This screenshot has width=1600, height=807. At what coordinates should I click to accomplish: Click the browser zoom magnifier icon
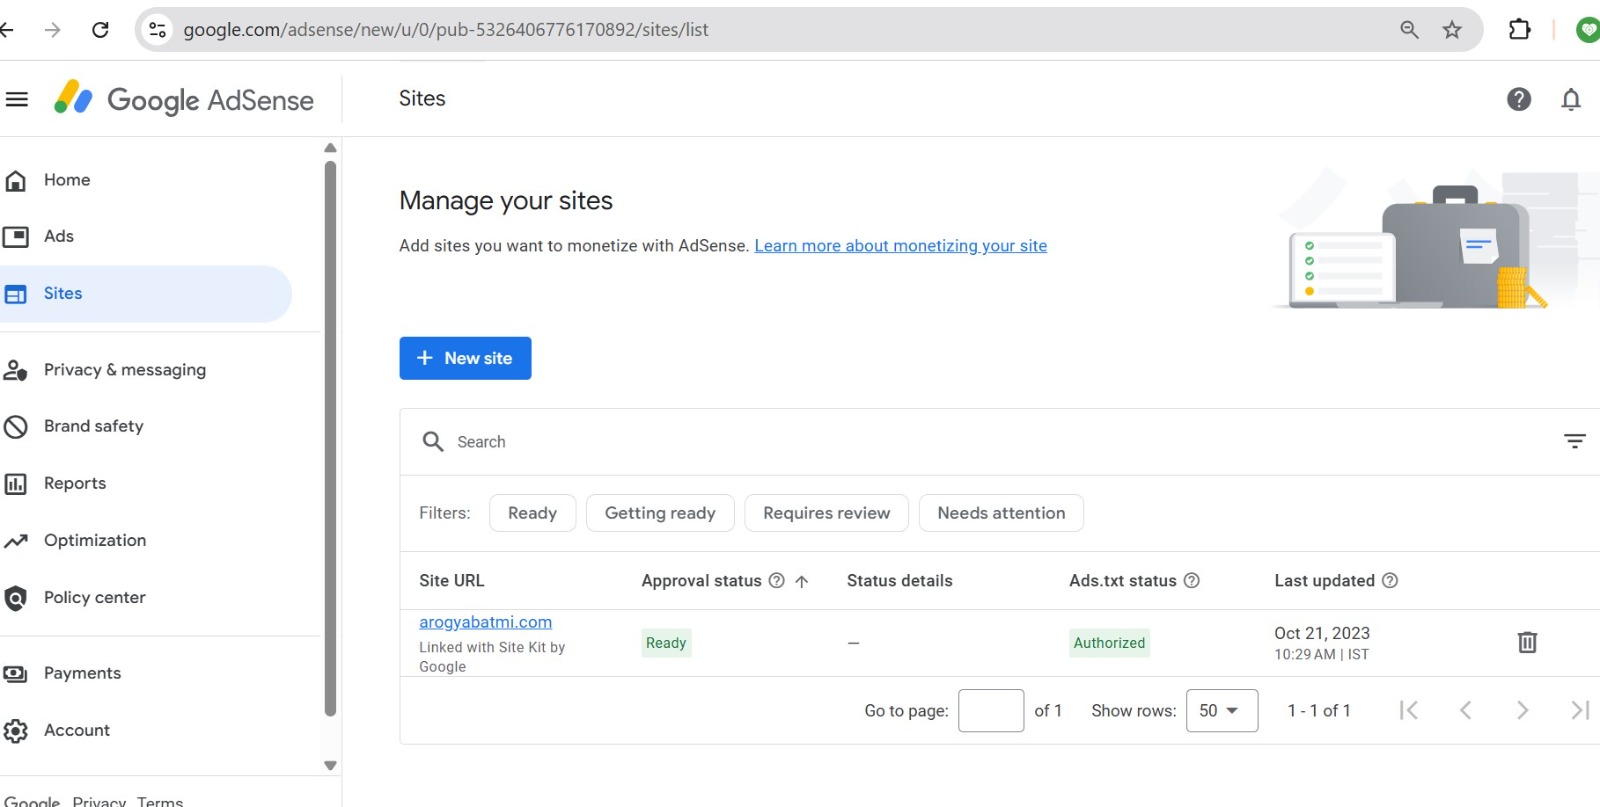coord(1409,30)
